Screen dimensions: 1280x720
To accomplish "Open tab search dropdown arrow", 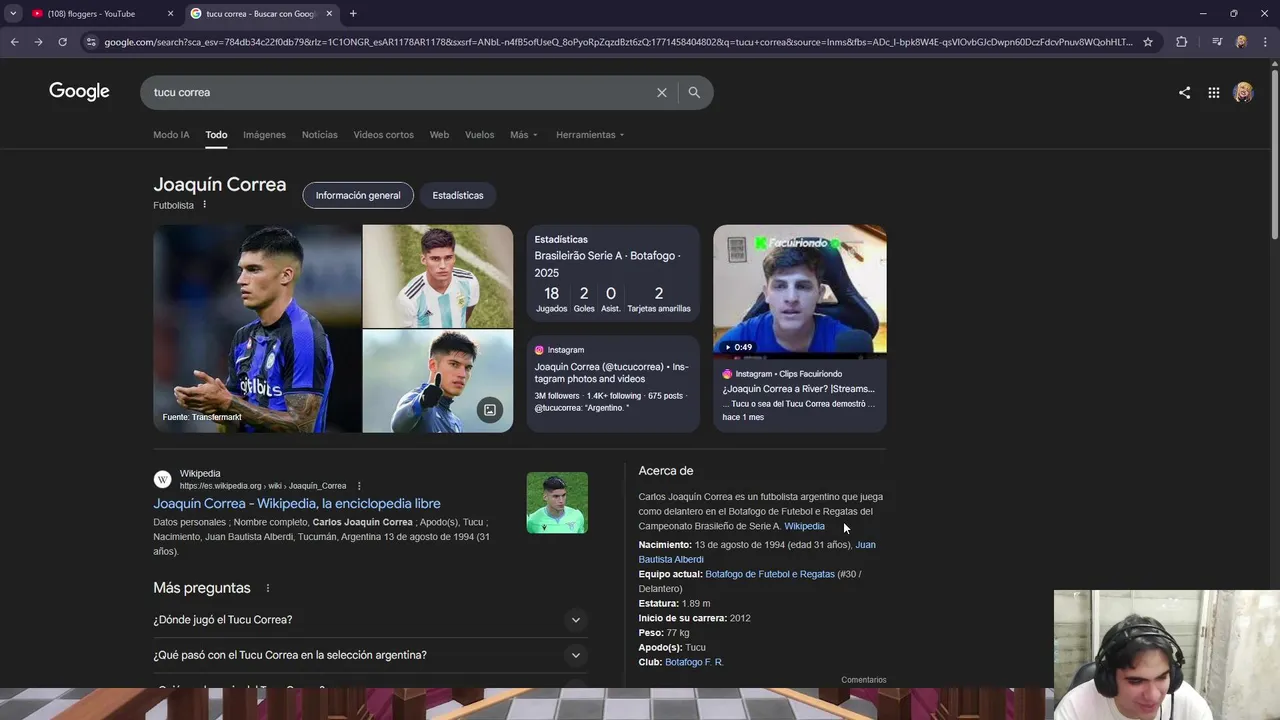I will click(x=13, y=14).
